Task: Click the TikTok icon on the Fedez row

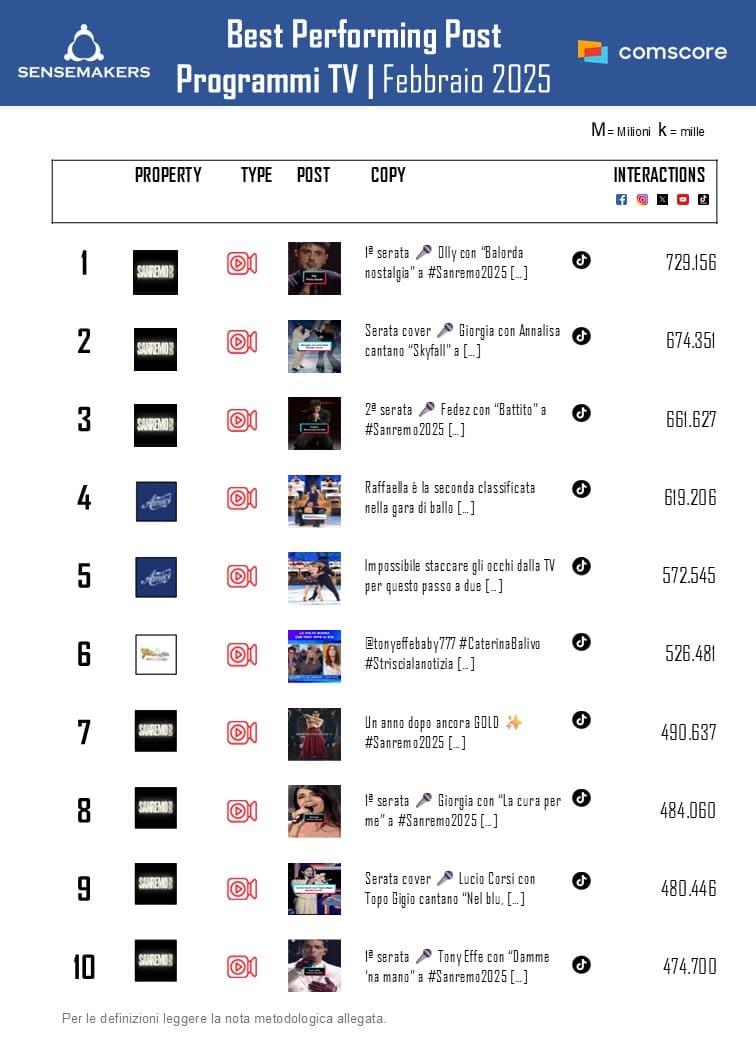Action: tap(581, 413)
